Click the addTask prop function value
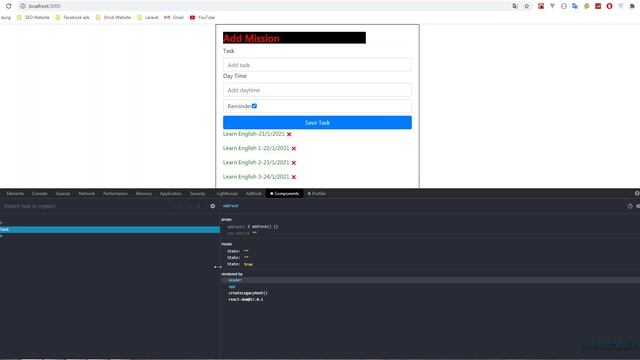 262,227
